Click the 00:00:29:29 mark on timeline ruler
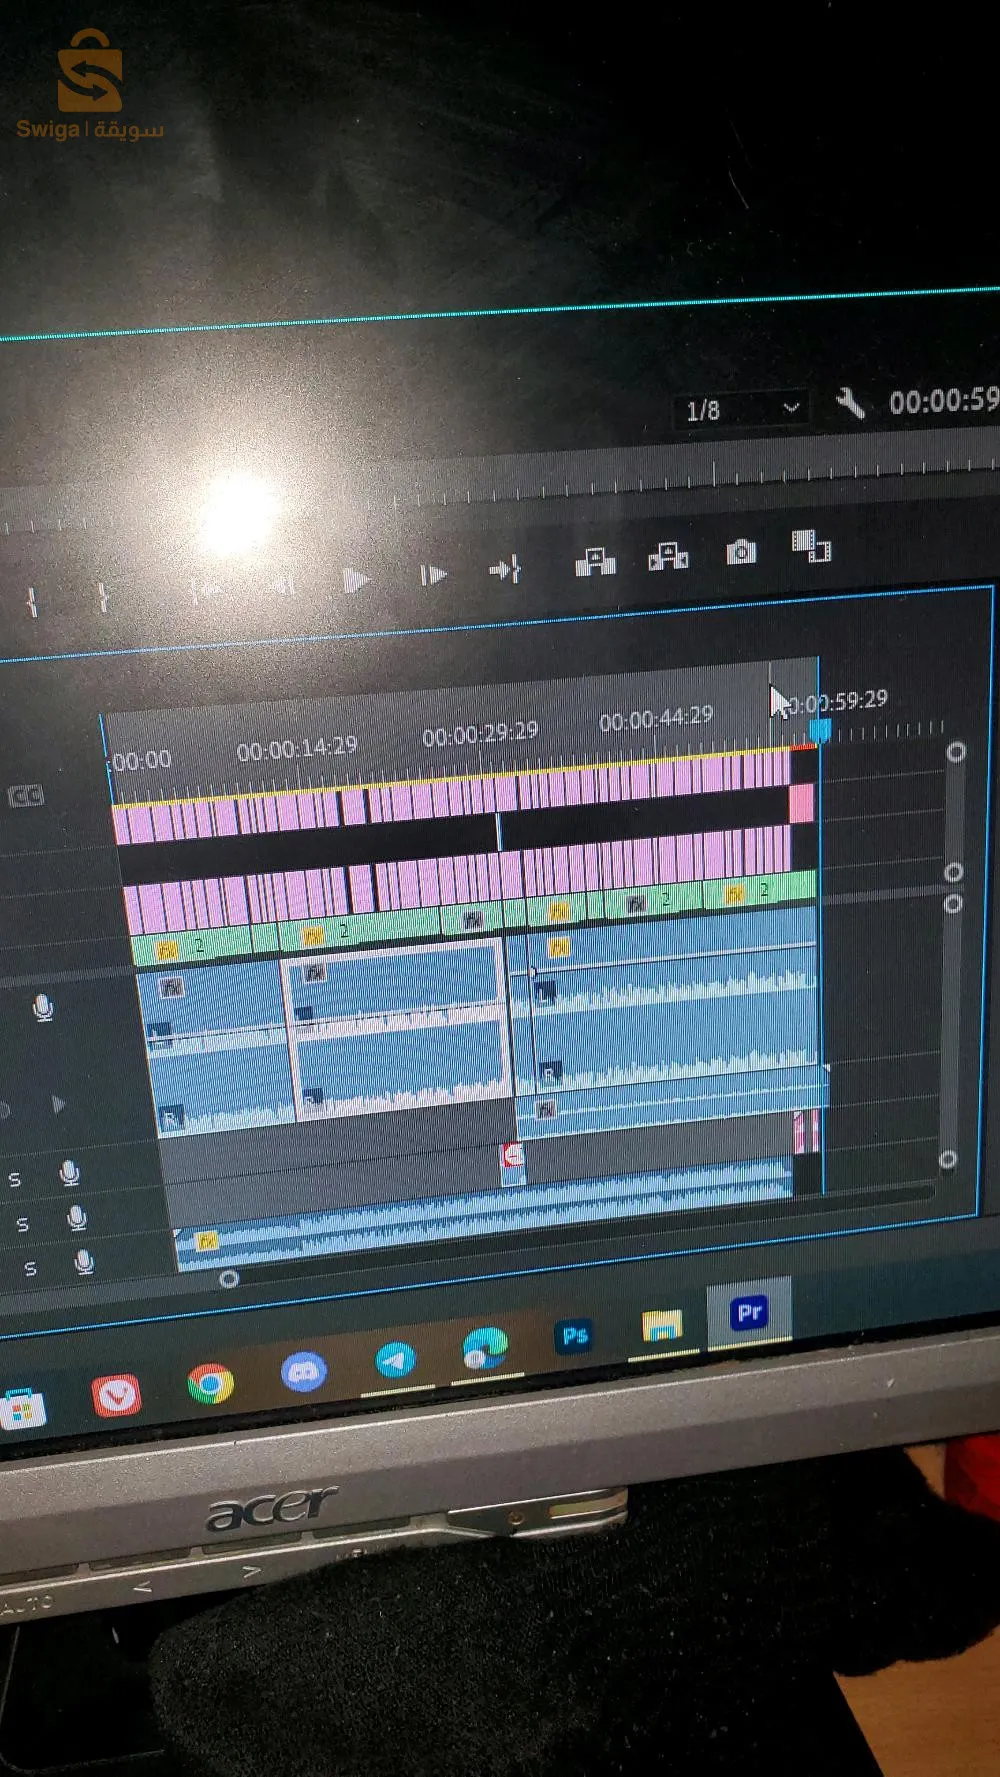The height and width of the screenshot is (1777, 1000). 480,733
